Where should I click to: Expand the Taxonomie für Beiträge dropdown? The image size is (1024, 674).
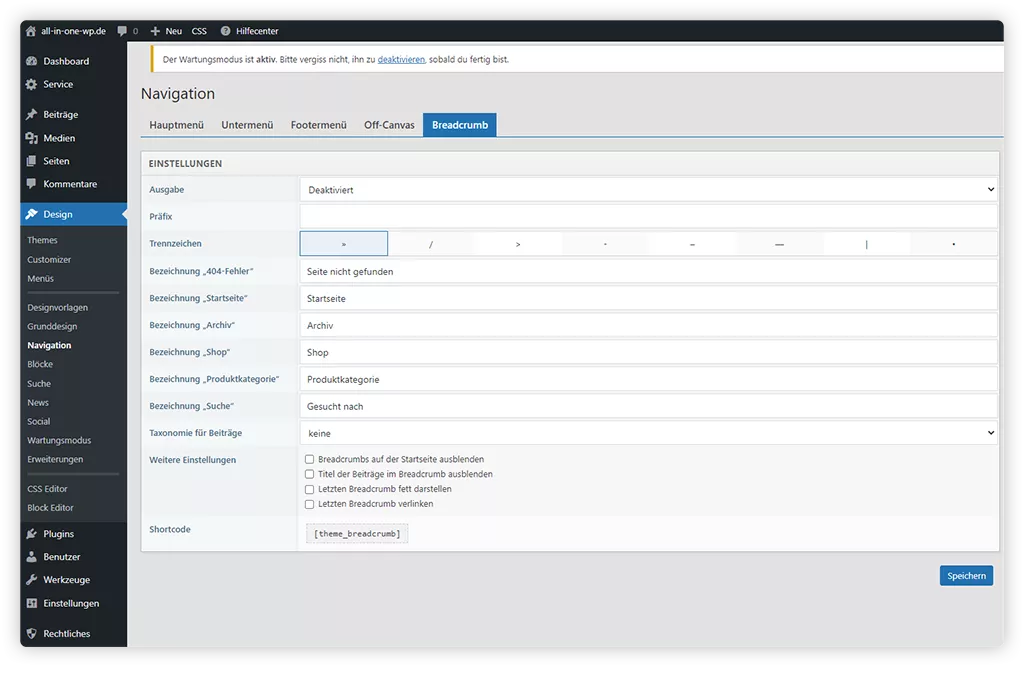click(648, 433)
